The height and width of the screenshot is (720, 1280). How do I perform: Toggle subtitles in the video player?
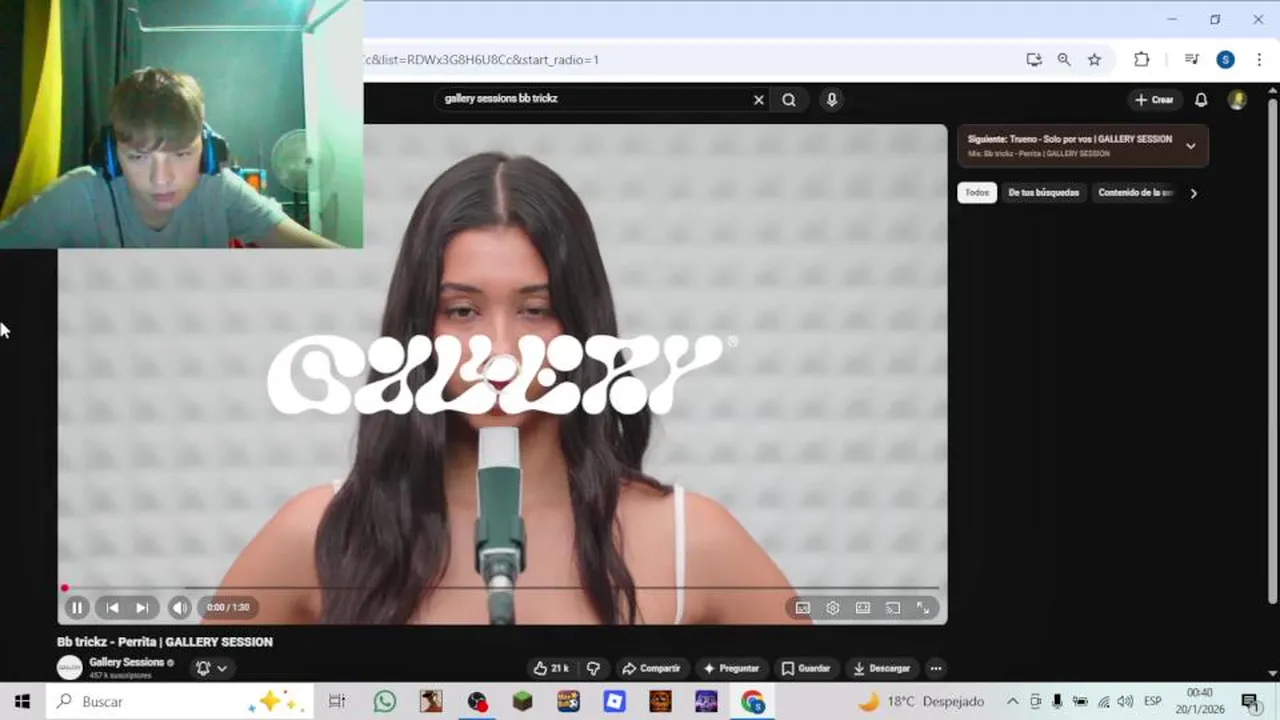click(x=802, y=607)
